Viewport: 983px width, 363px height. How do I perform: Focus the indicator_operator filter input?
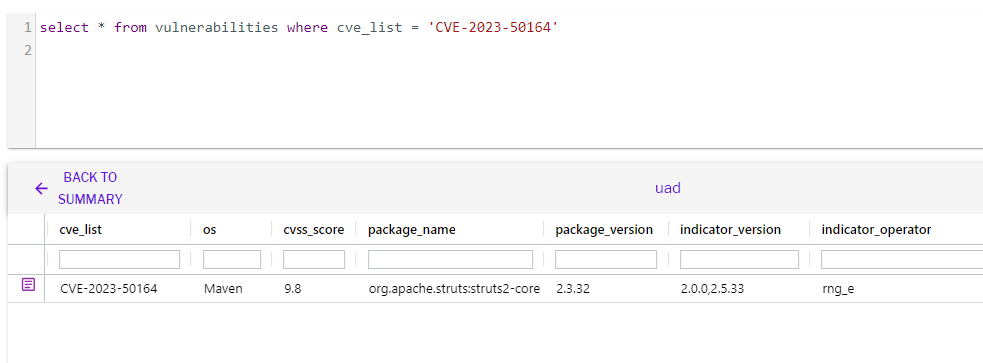[x=902, y=260]
